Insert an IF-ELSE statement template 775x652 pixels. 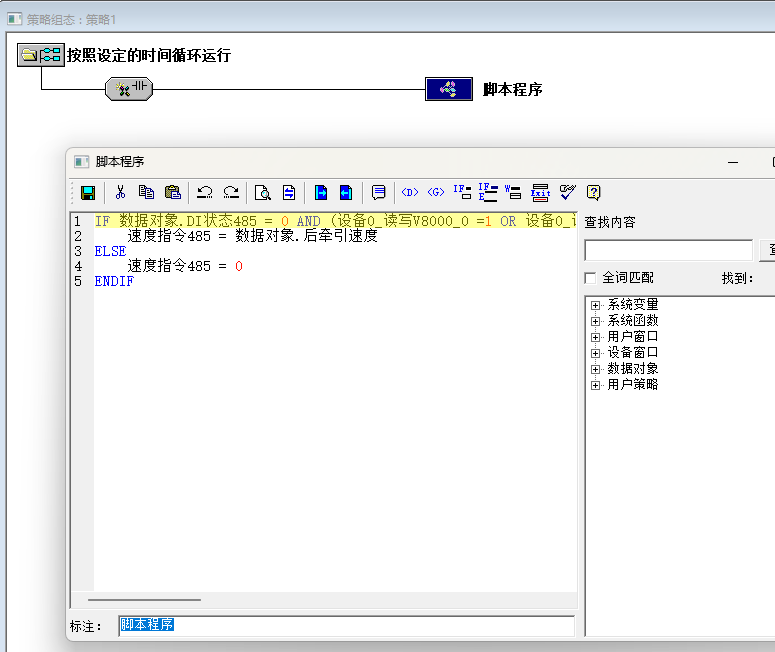488,192
